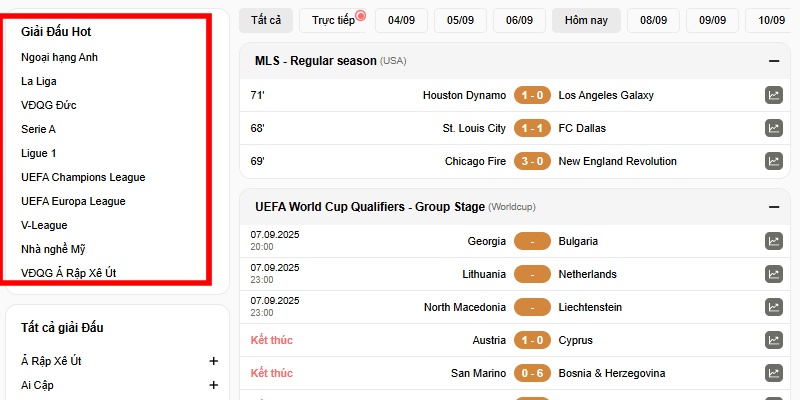The height and width of the screenshot is (400, 800).
Task: Open VĐQG Ả Rập Xê Út league
Action: tap(69, 273)
